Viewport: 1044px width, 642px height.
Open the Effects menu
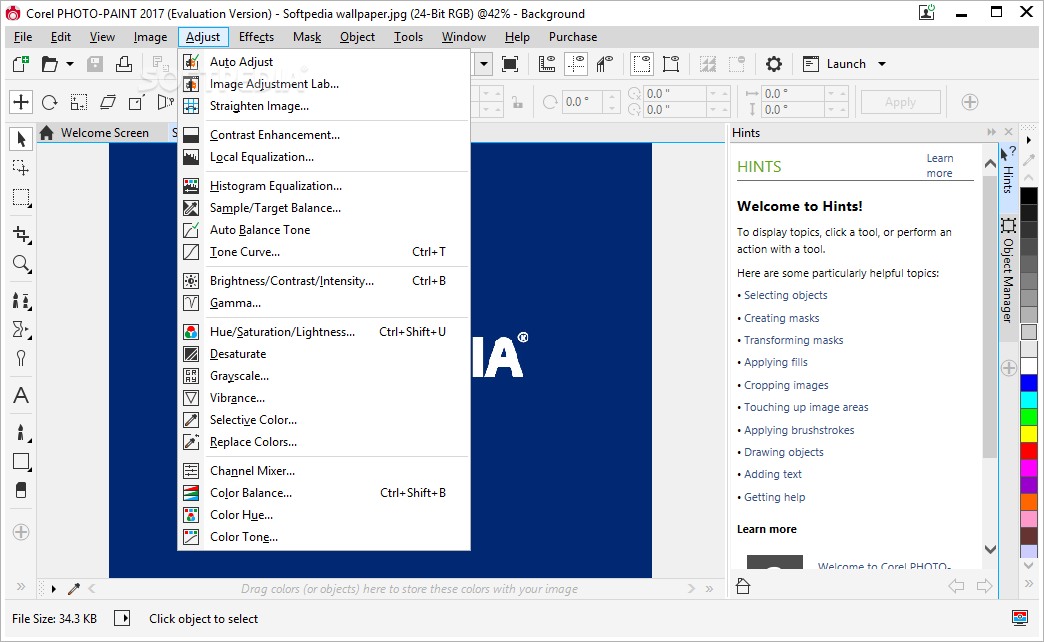(x=256, y=37)
